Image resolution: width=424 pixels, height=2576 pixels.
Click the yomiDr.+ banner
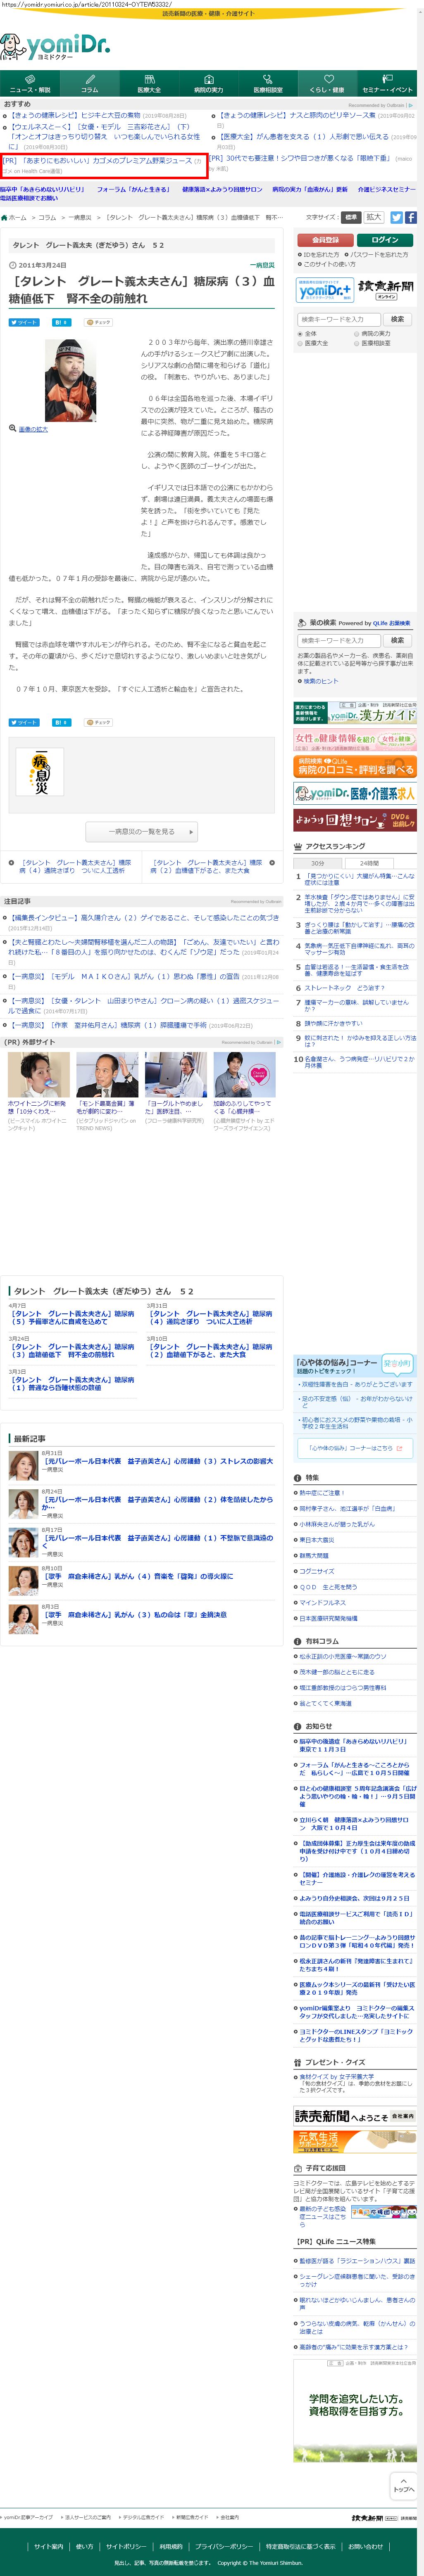[x=325, y=290]
